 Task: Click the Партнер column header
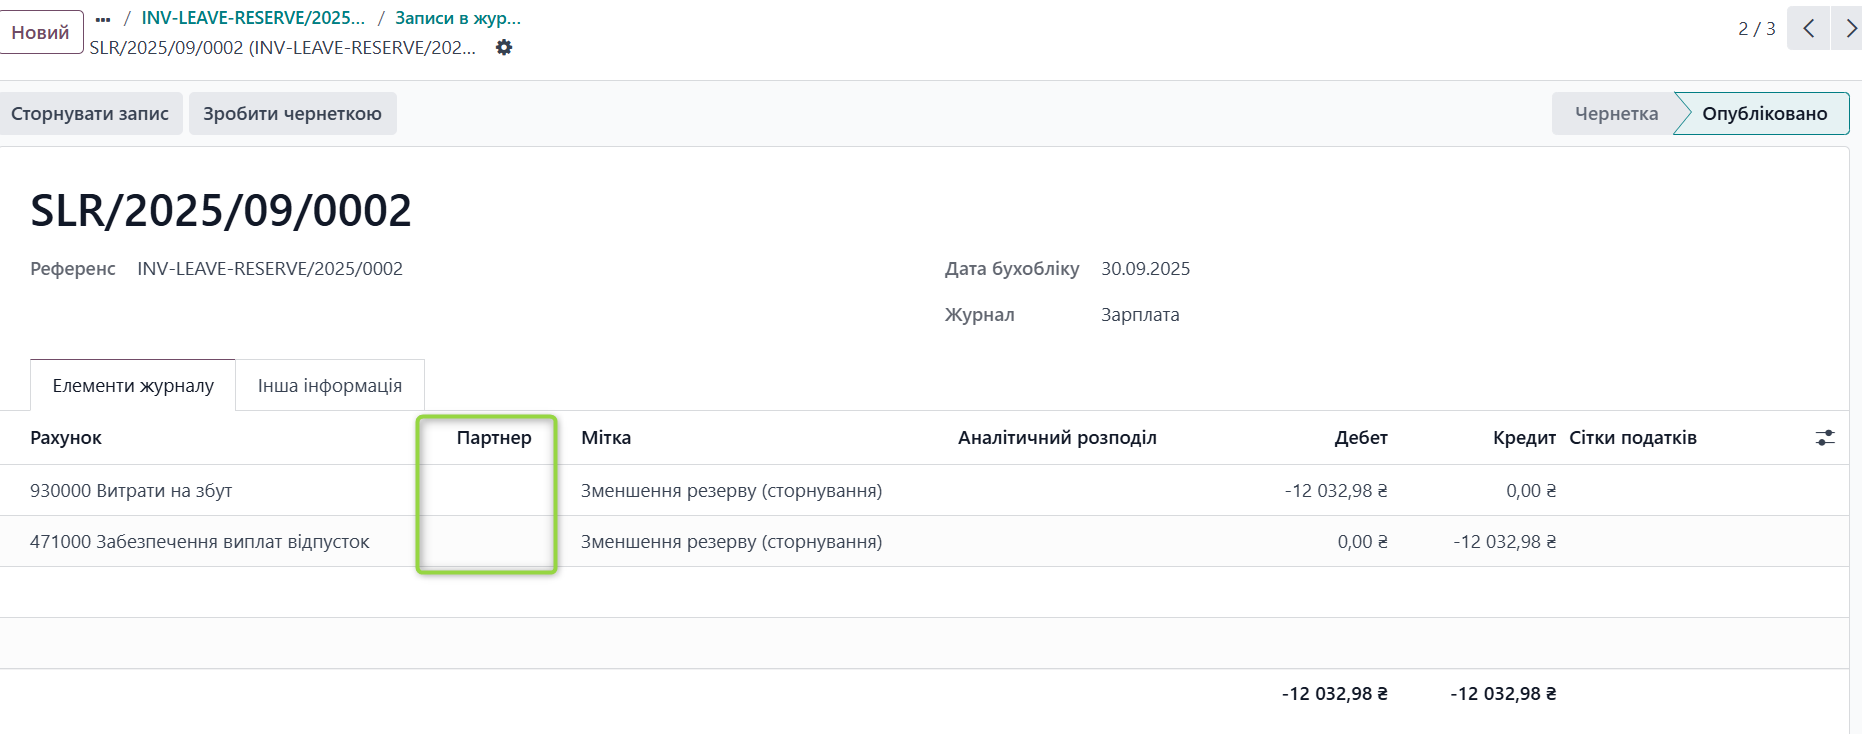[494, 438]
